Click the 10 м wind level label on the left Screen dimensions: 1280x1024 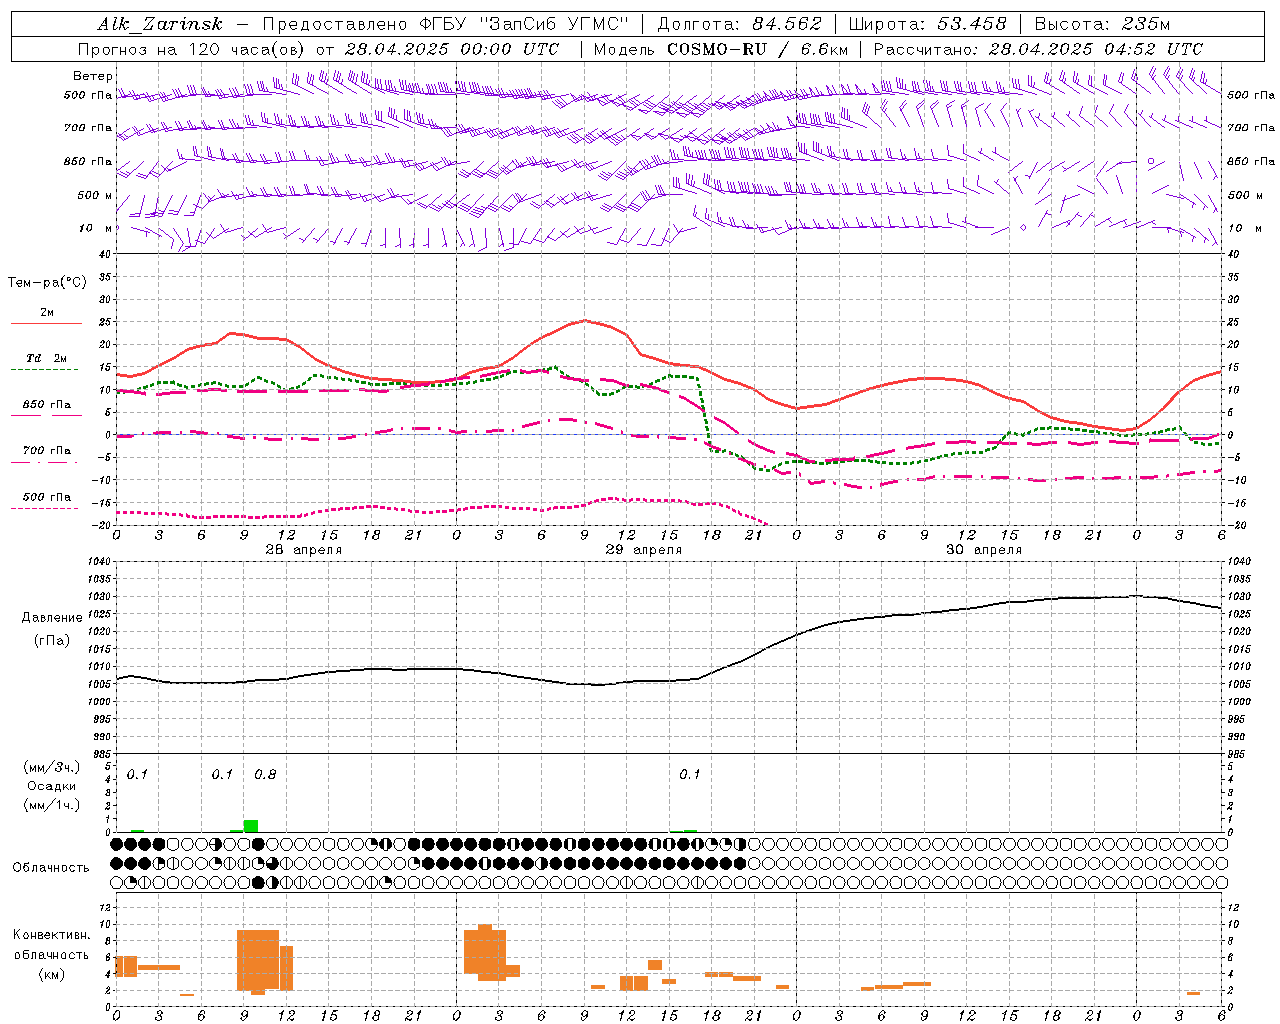pyautogui.click(x=96, y=228)
